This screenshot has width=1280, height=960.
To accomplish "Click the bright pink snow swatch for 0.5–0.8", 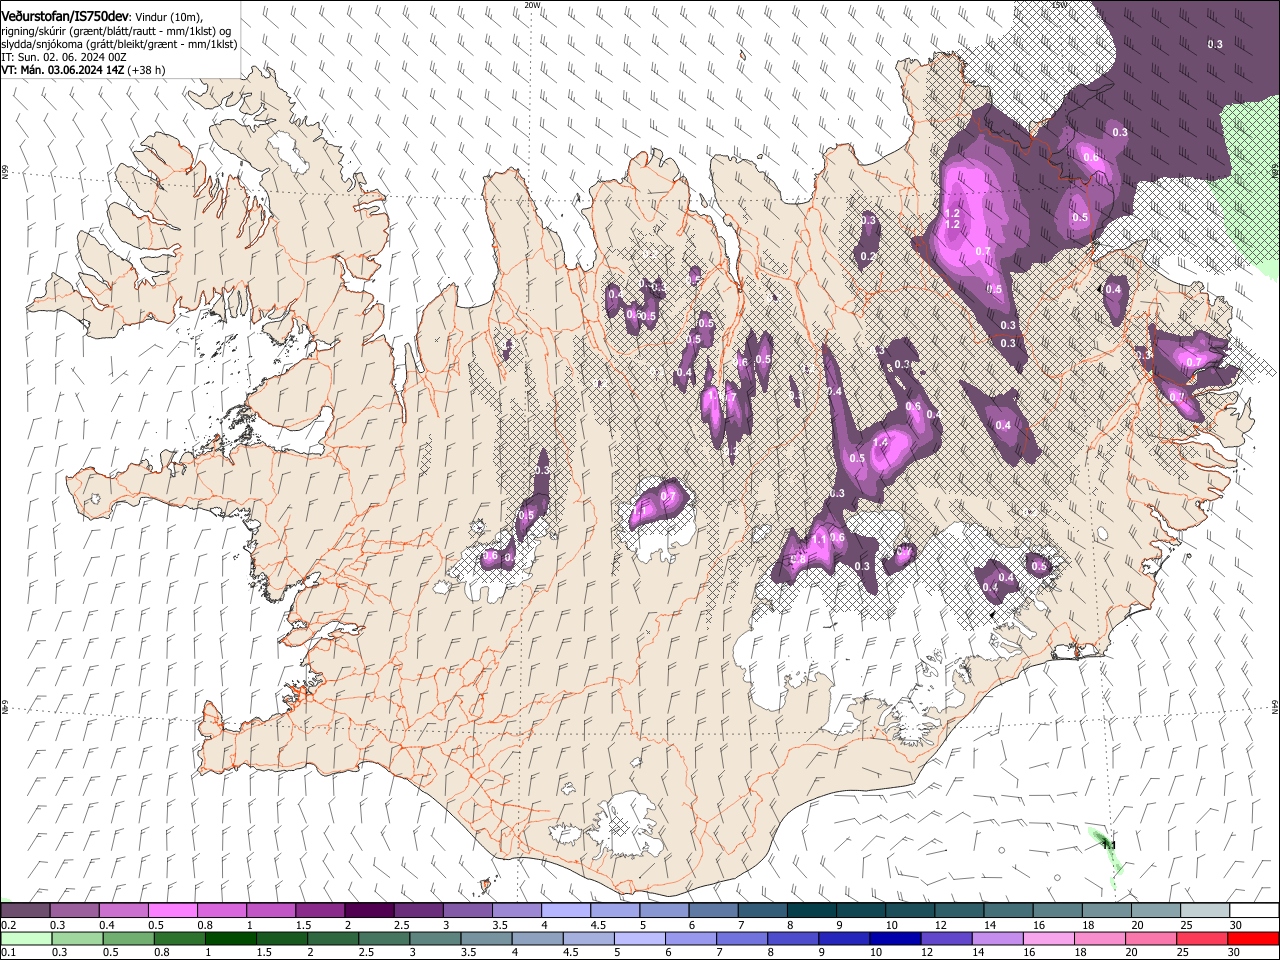I will click(x=173, y=910).
